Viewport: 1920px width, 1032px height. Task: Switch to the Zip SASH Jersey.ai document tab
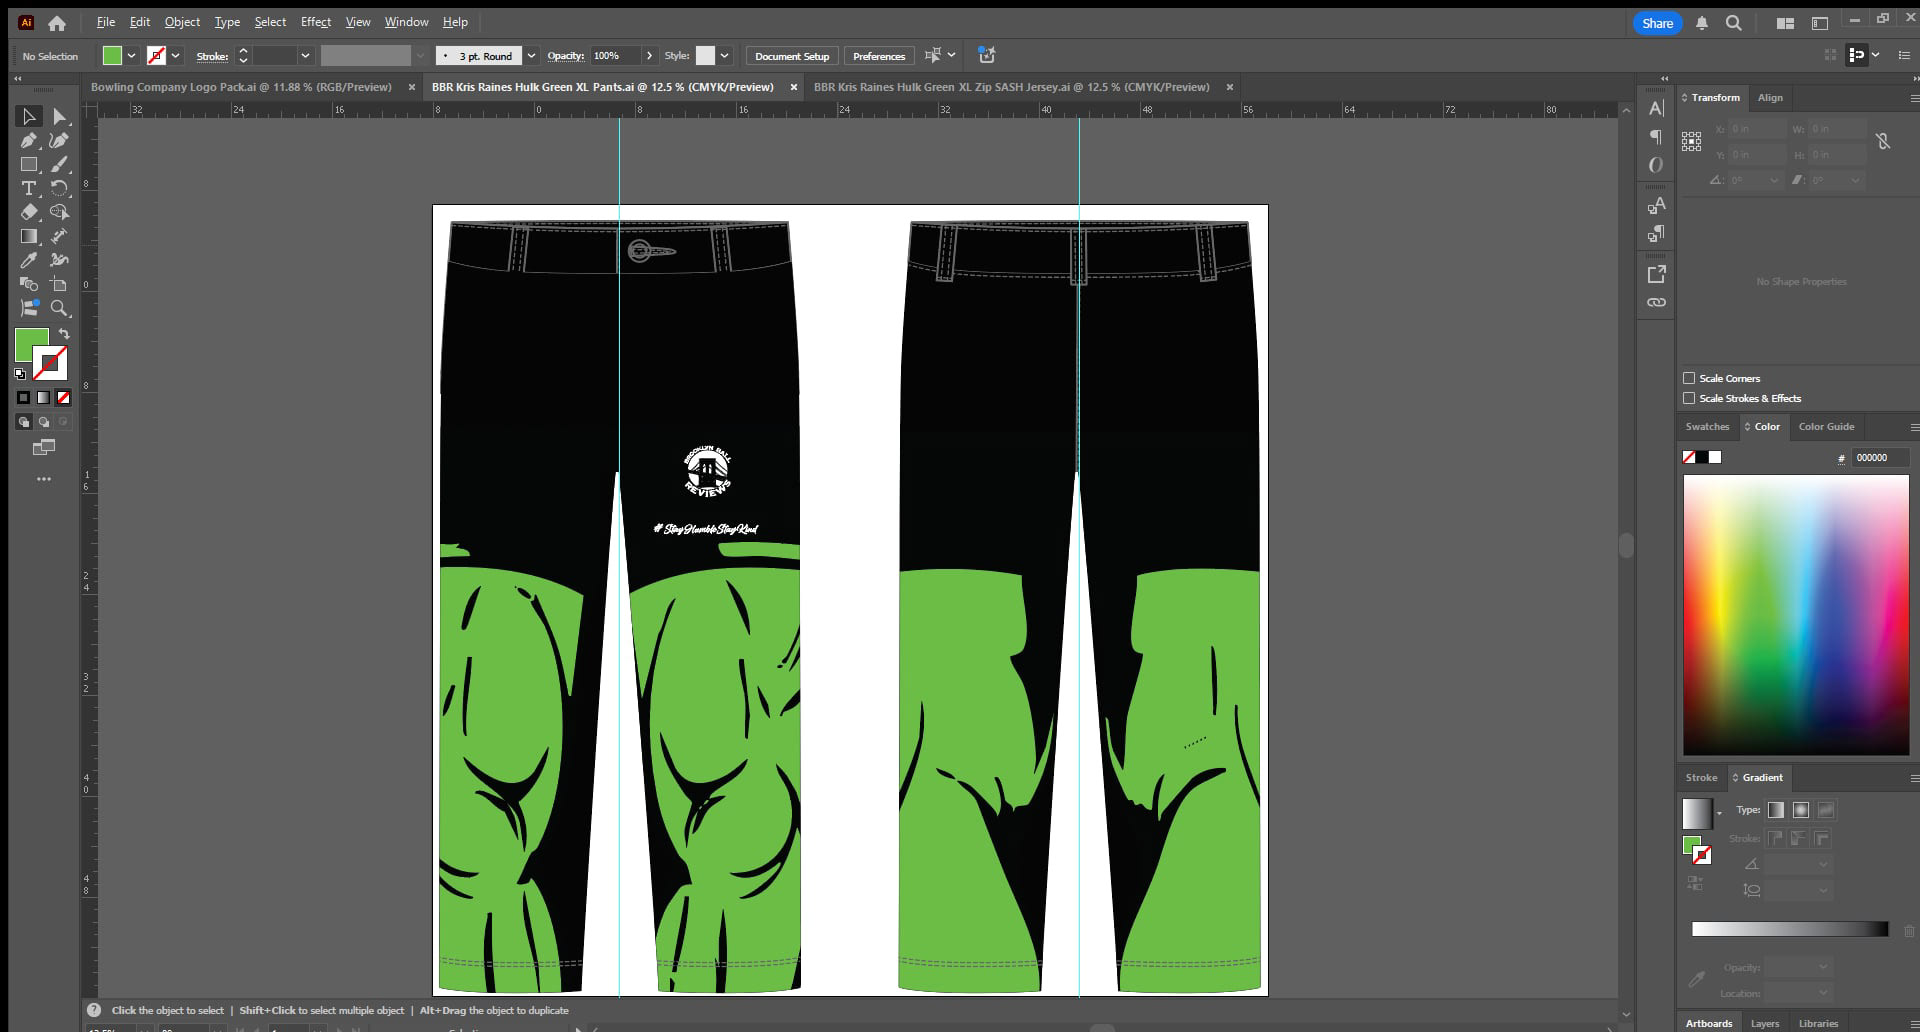tap(1012, 87)
